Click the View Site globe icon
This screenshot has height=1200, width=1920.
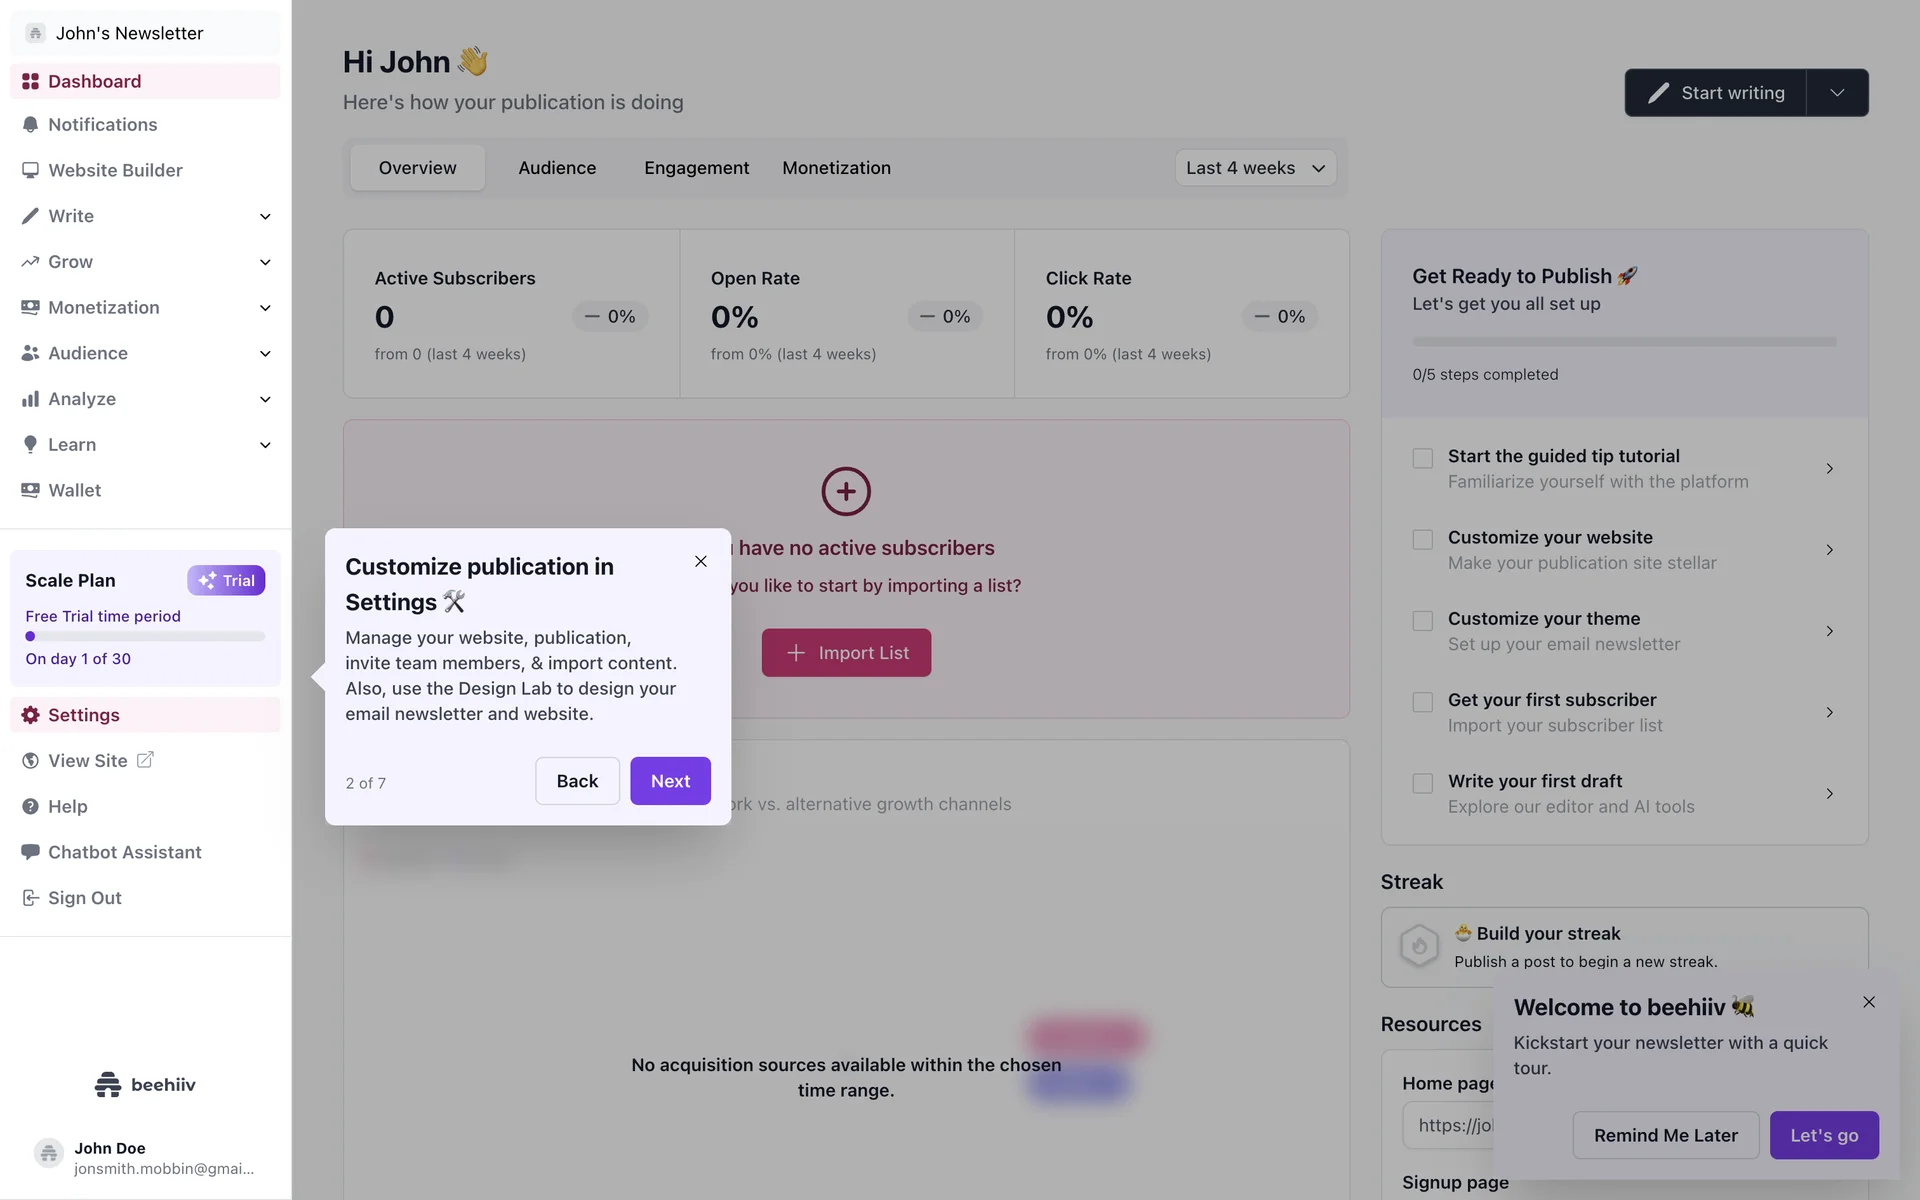(x=30, y=761)
